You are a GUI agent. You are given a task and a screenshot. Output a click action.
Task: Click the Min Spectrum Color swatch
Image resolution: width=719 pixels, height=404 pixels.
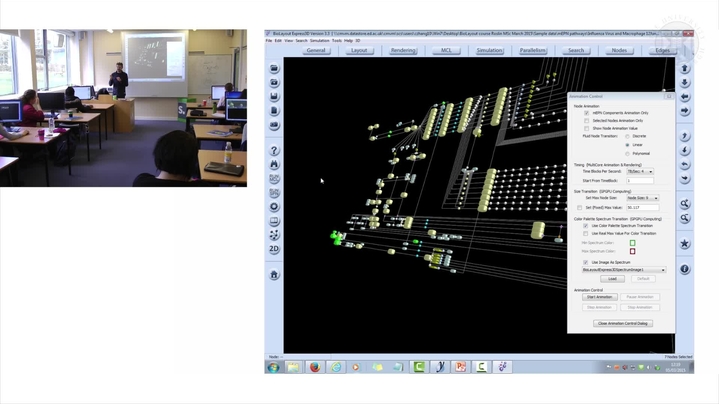pyautogui.click(x=632, y=243)
